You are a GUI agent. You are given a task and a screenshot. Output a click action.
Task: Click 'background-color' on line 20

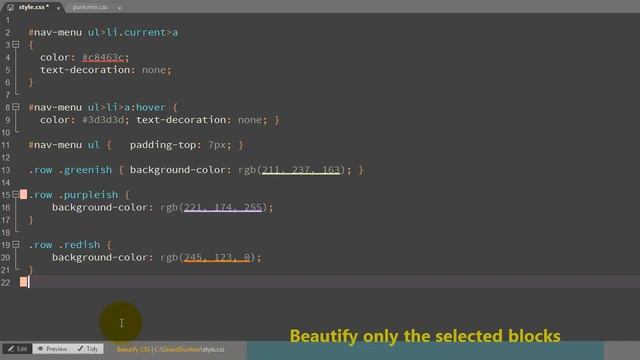(100, 257)
